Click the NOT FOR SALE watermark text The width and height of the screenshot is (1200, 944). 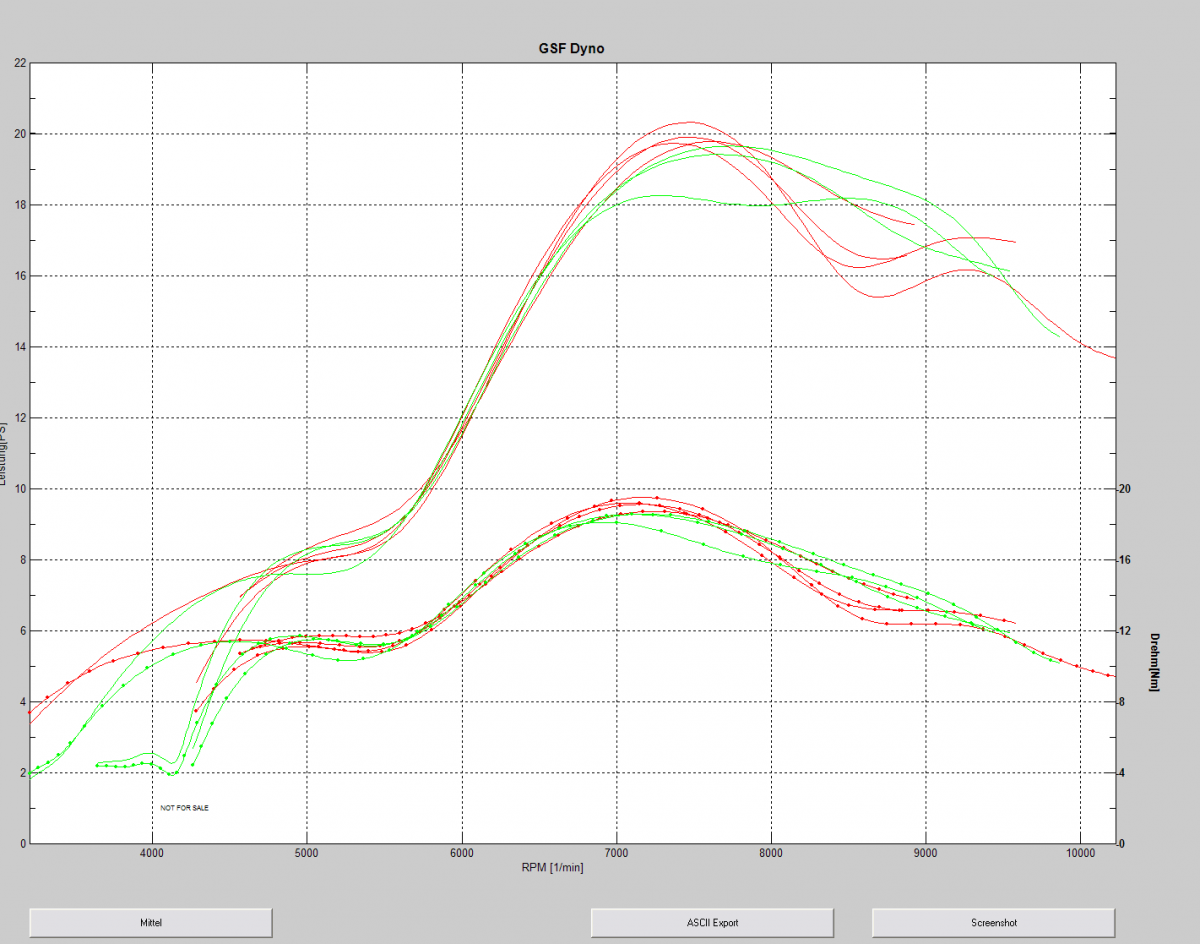pyautogui.click(x=185, y=807)
